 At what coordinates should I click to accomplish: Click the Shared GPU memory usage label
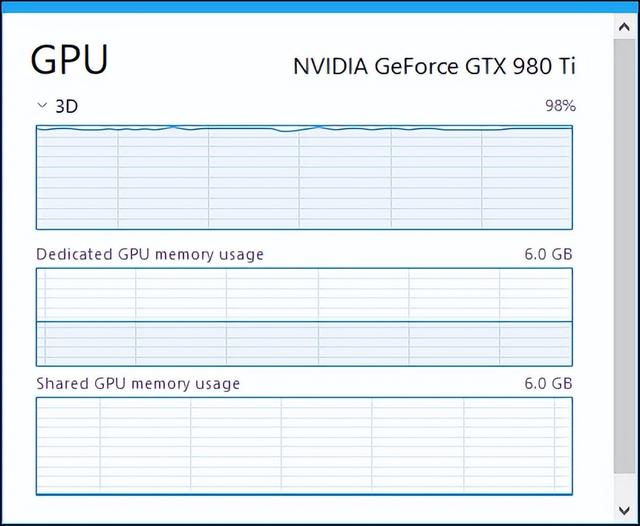[x=138, y=384]
